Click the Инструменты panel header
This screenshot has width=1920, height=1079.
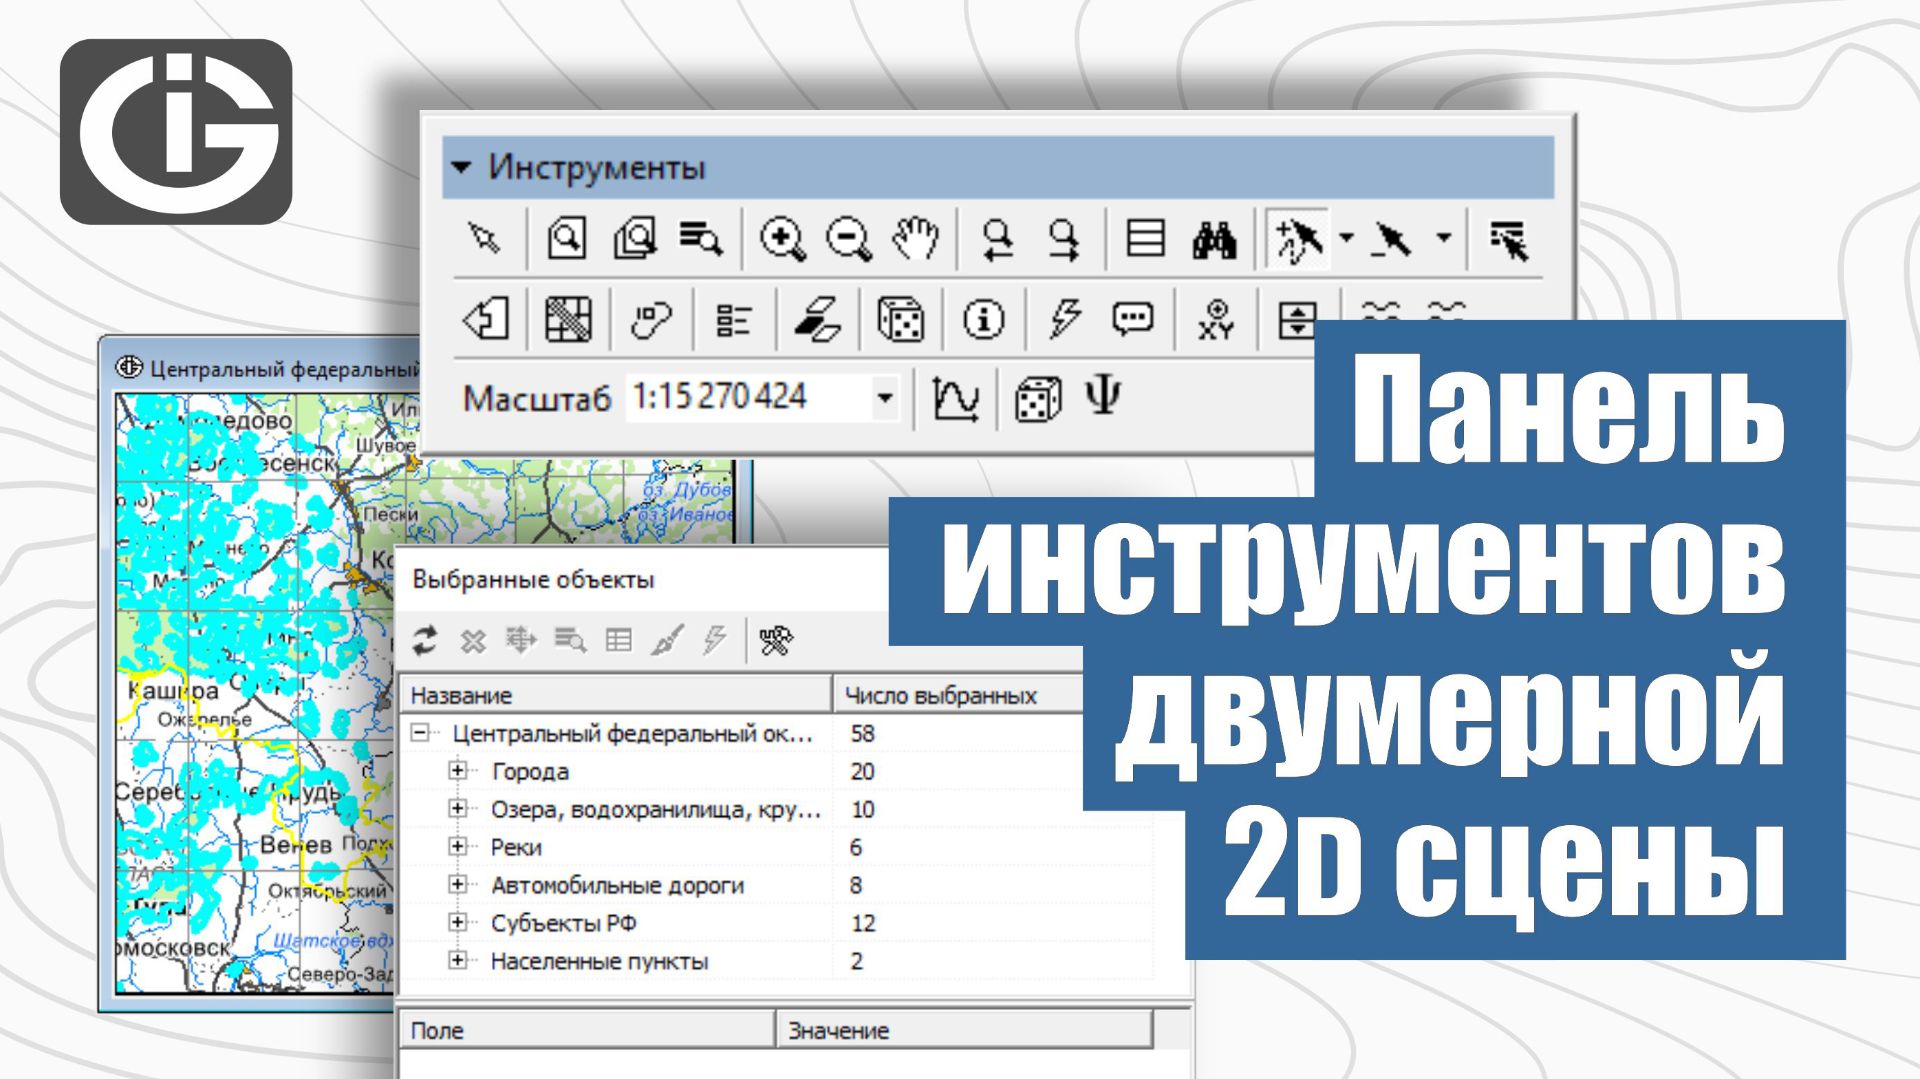(x=997, y=167)
